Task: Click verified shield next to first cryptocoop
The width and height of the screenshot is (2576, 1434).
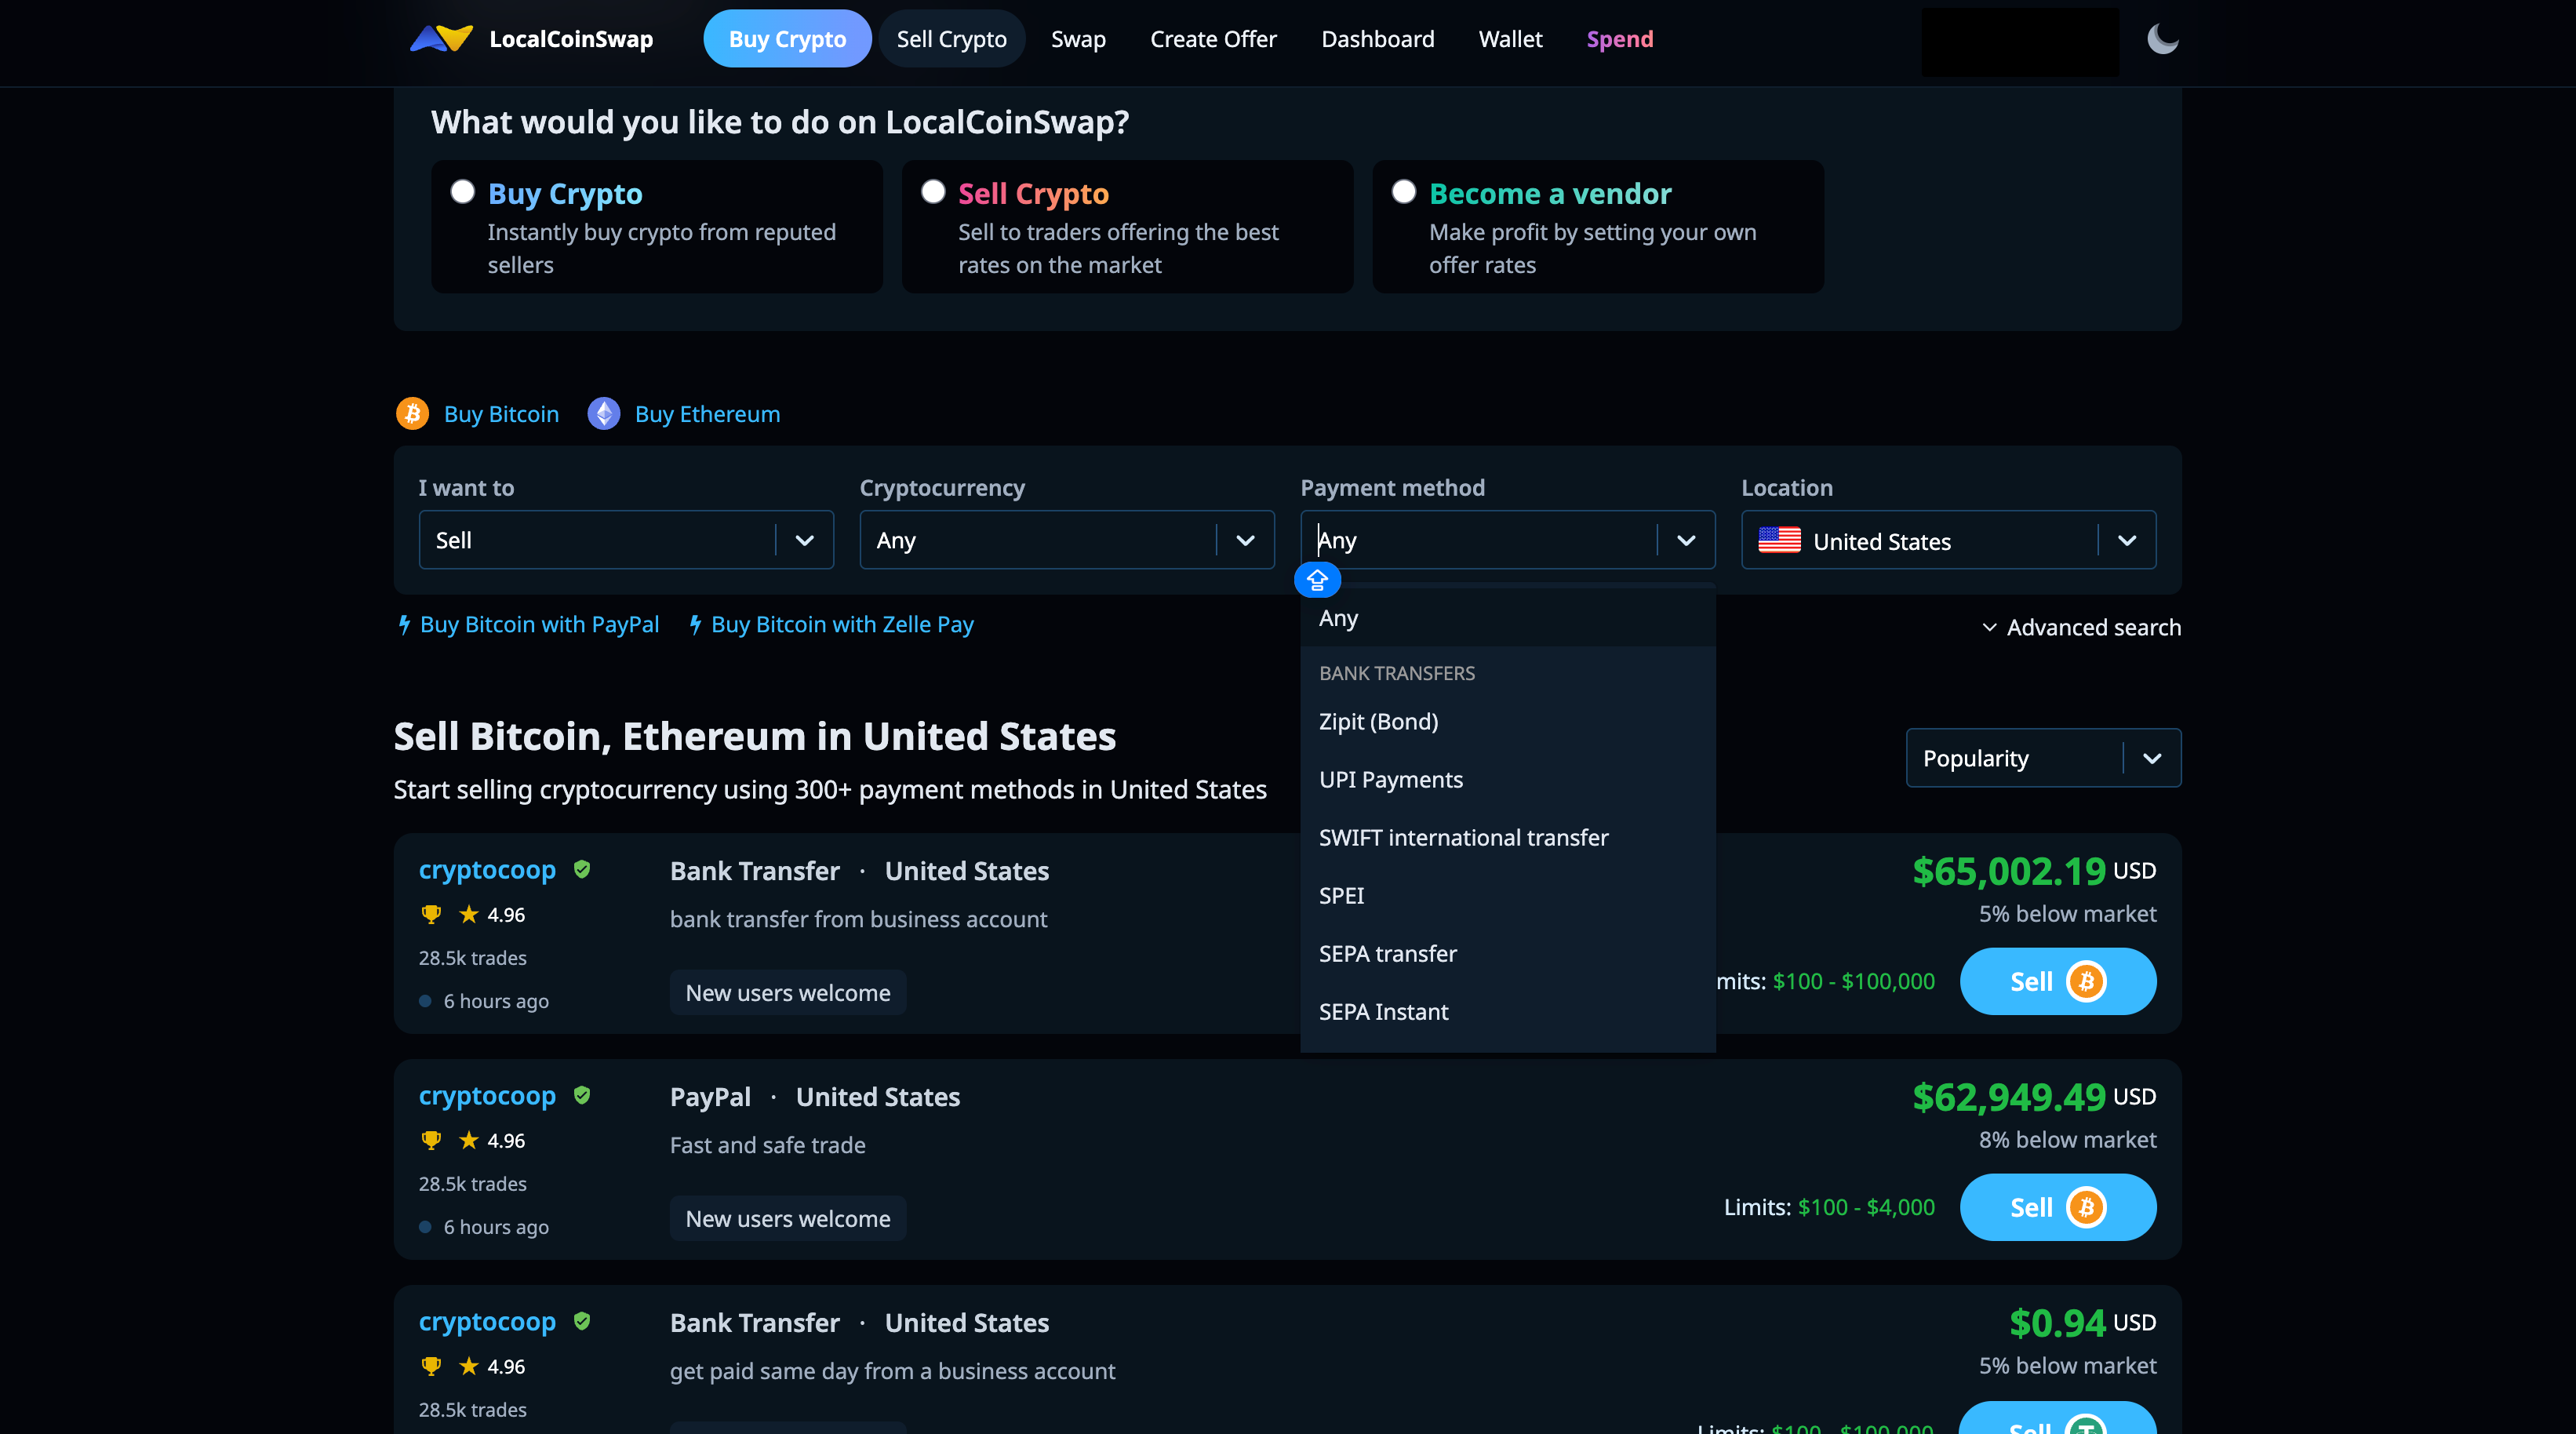Action: tap(582, 870)
